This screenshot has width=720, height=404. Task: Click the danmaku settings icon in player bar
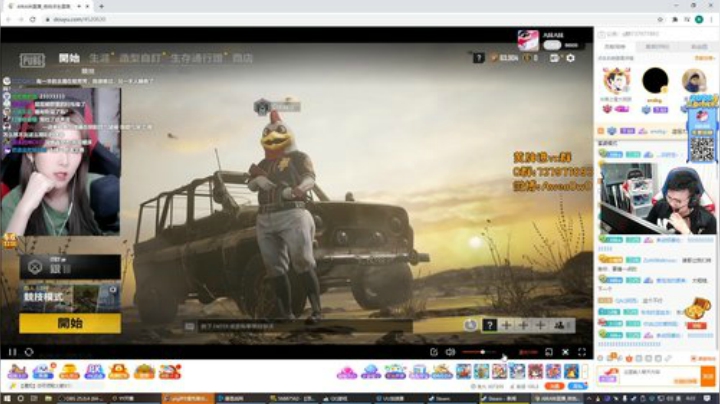click(434, 352)
